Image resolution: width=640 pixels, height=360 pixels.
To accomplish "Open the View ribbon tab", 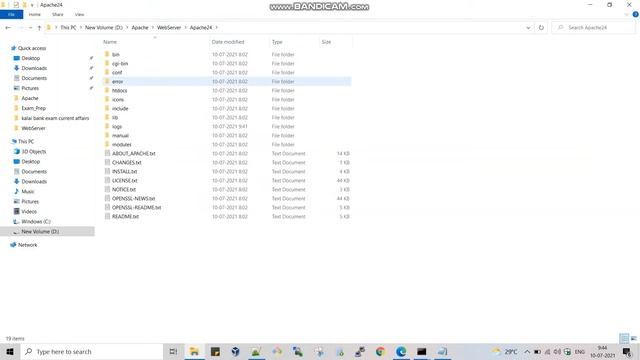I will tap(79, 14).
